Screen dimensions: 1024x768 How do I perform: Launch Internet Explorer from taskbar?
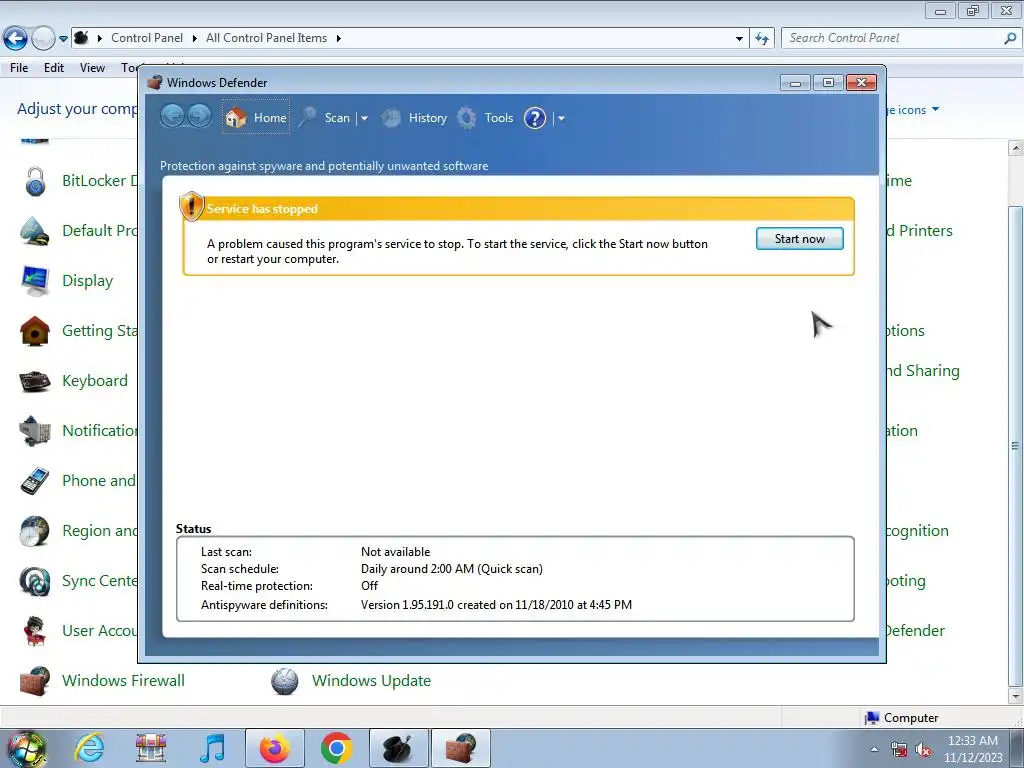pyautogui.click(x=89, y=748)
